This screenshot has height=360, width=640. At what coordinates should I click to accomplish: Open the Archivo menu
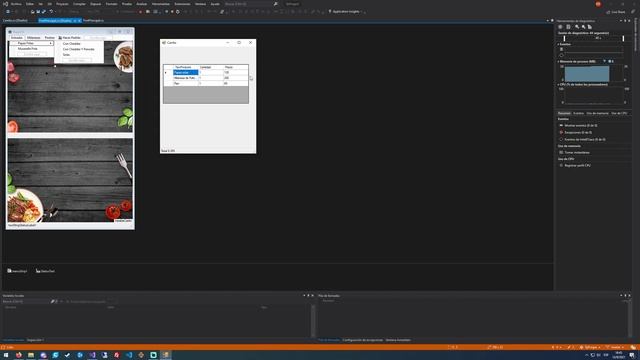coord(16,4)
